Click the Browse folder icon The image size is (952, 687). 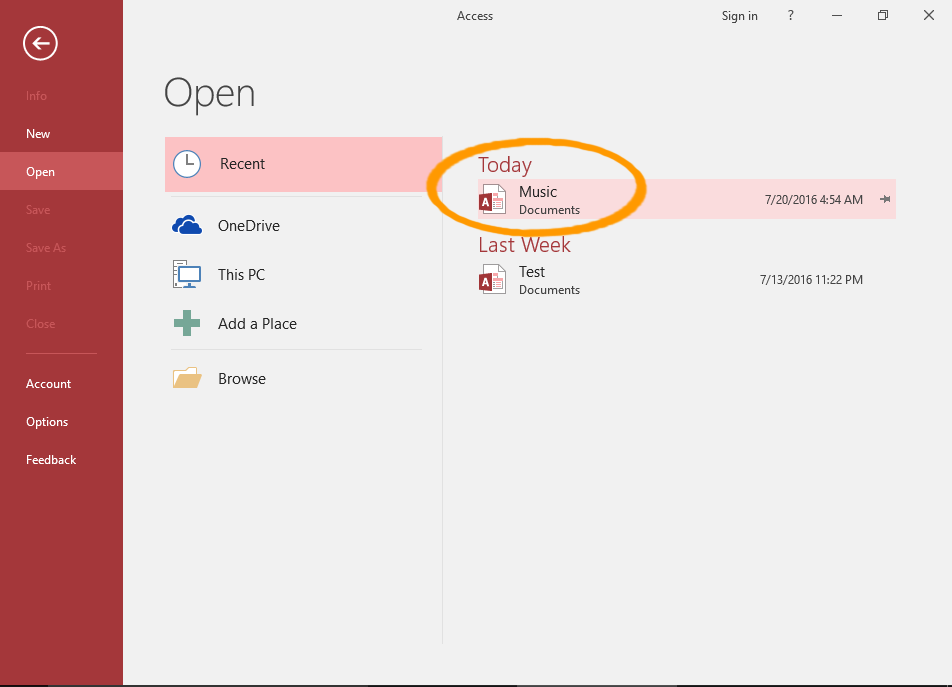[x=187, y=378]
